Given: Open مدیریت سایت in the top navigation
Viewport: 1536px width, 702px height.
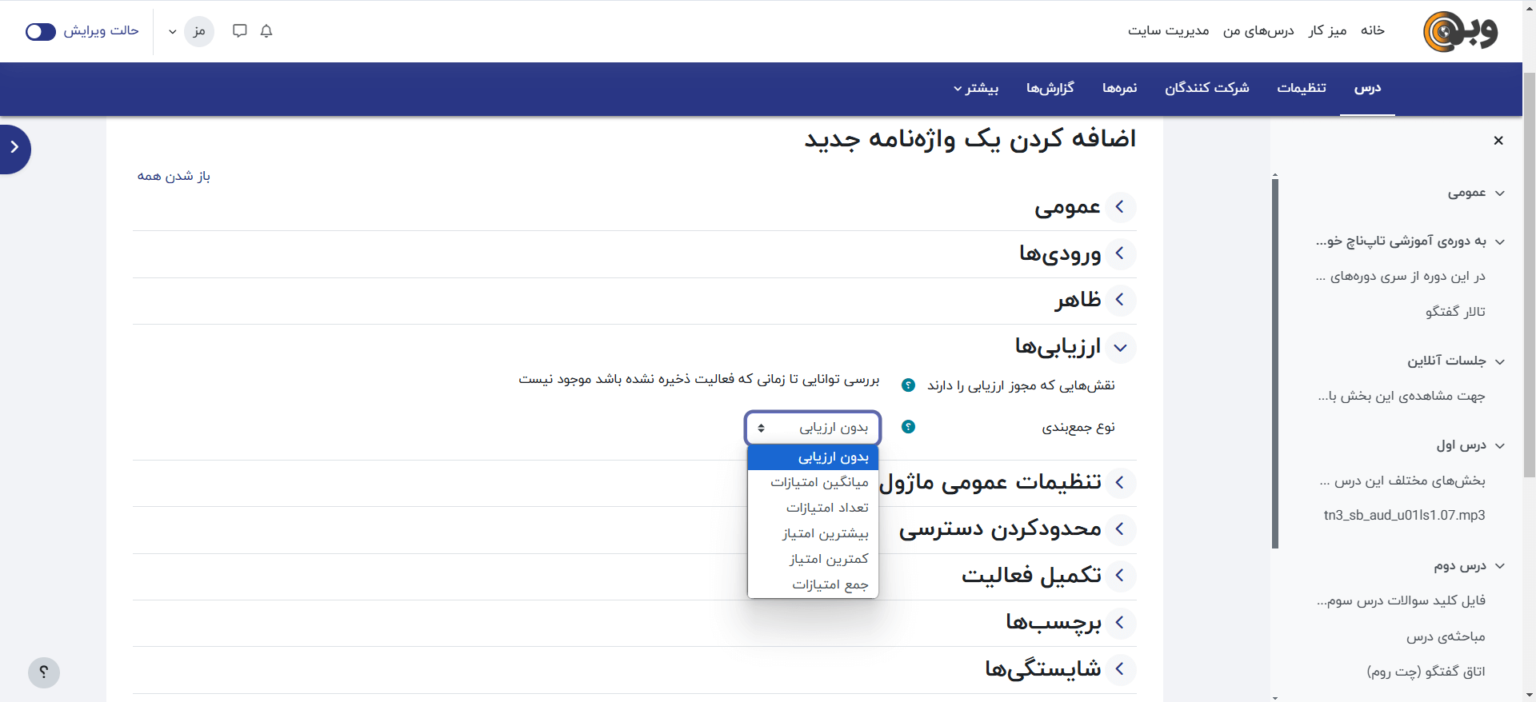Looking at the screenshot, I should tap(1168, 31).
